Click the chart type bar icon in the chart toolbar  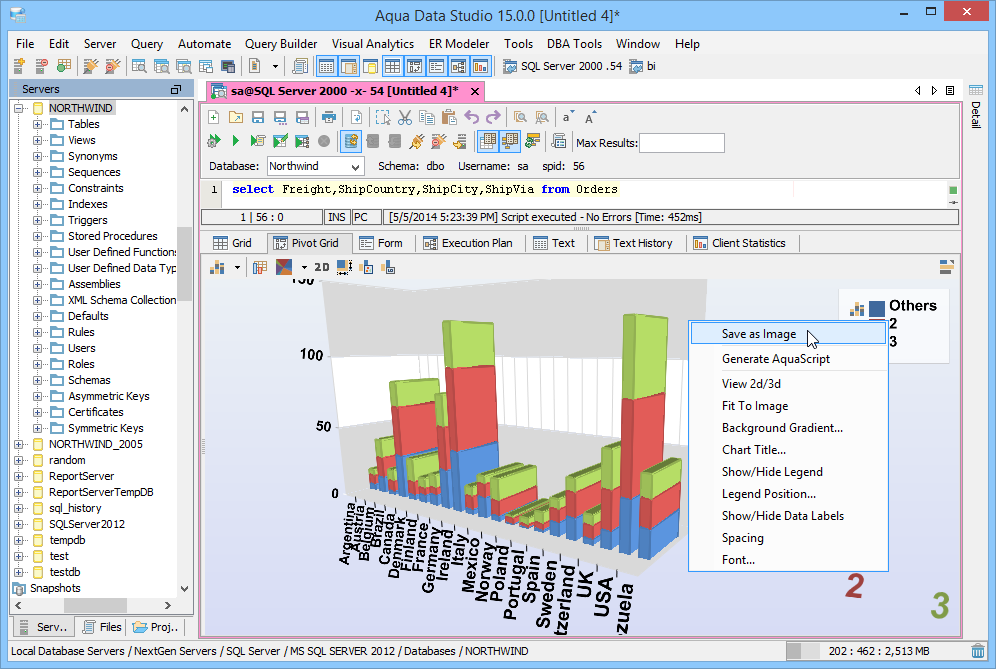click(x=217, y=267)
